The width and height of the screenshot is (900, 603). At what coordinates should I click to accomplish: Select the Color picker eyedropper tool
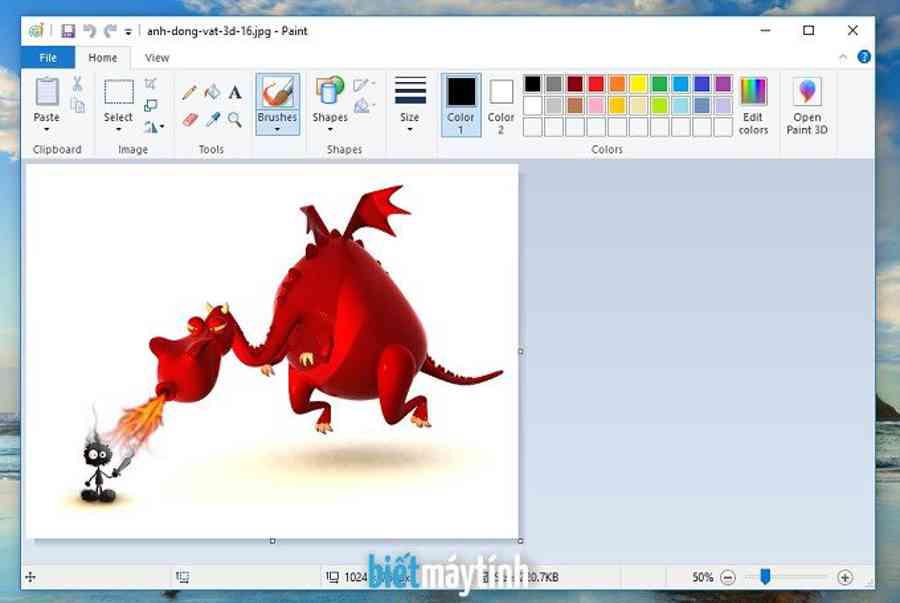pyautogui.click(x=213, y=119)
